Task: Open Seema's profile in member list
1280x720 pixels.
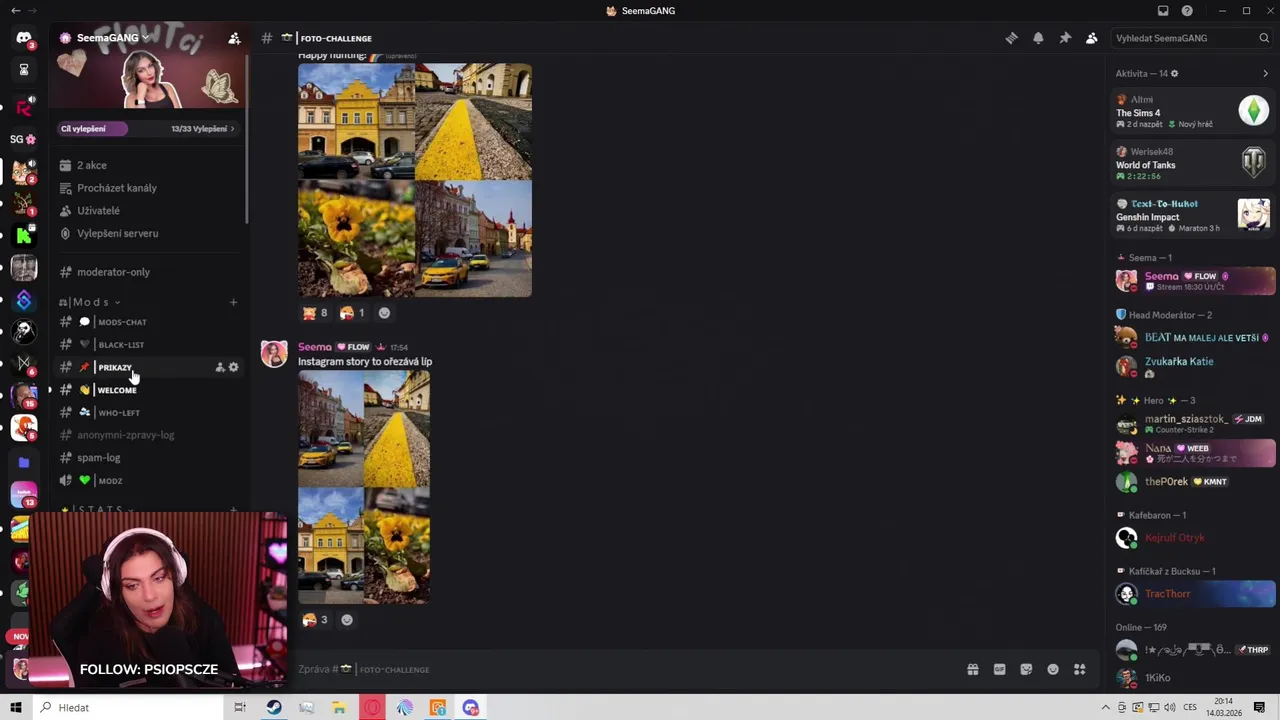Action: [x=1195, y=281]
